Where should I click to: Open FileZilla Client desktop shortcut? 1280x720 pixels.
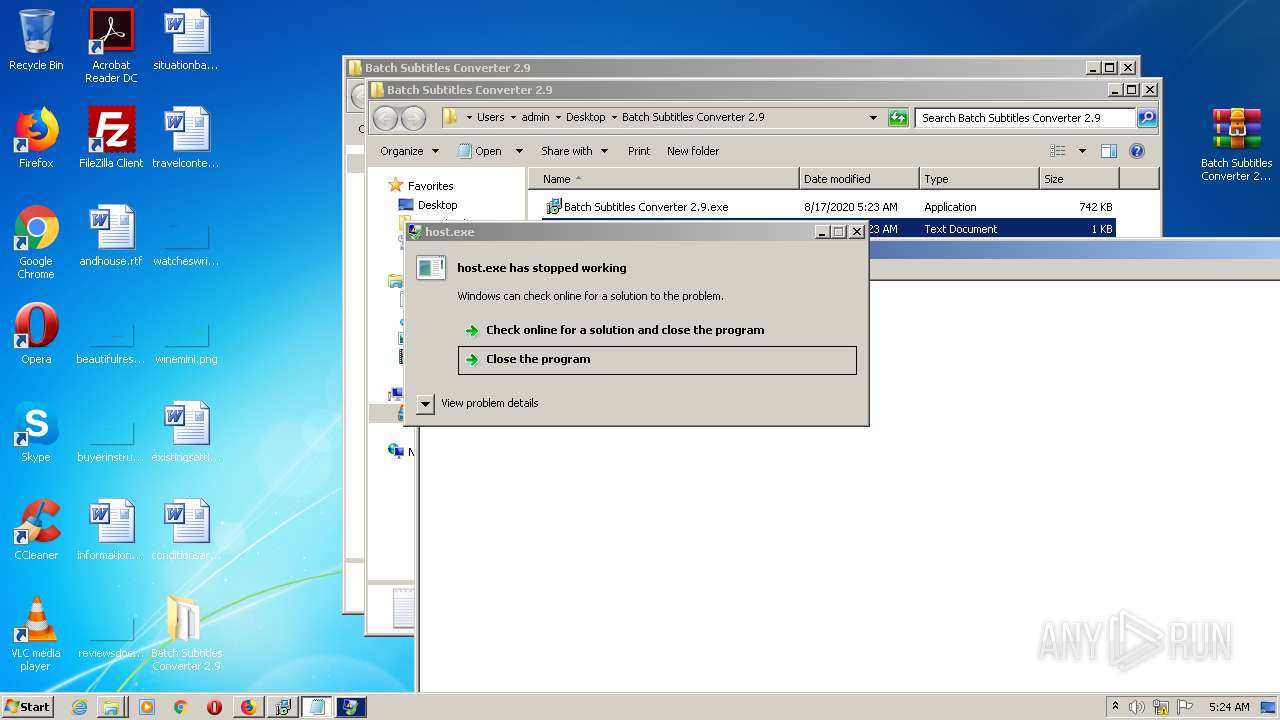111,138
